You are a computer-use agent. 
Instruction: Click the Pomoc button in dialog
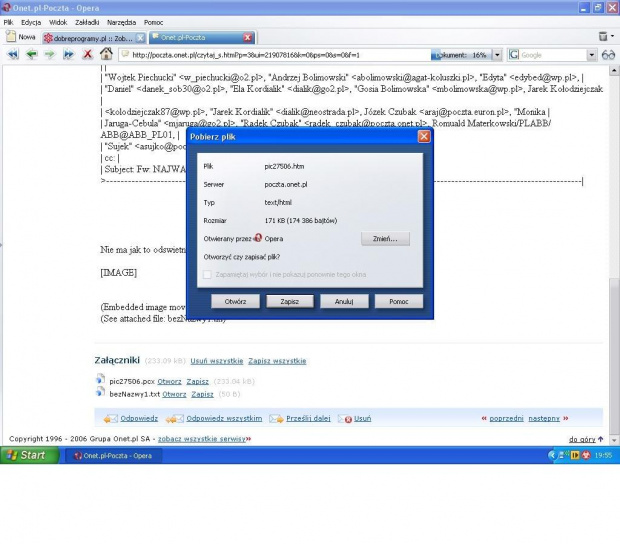[x=399, y=301]
